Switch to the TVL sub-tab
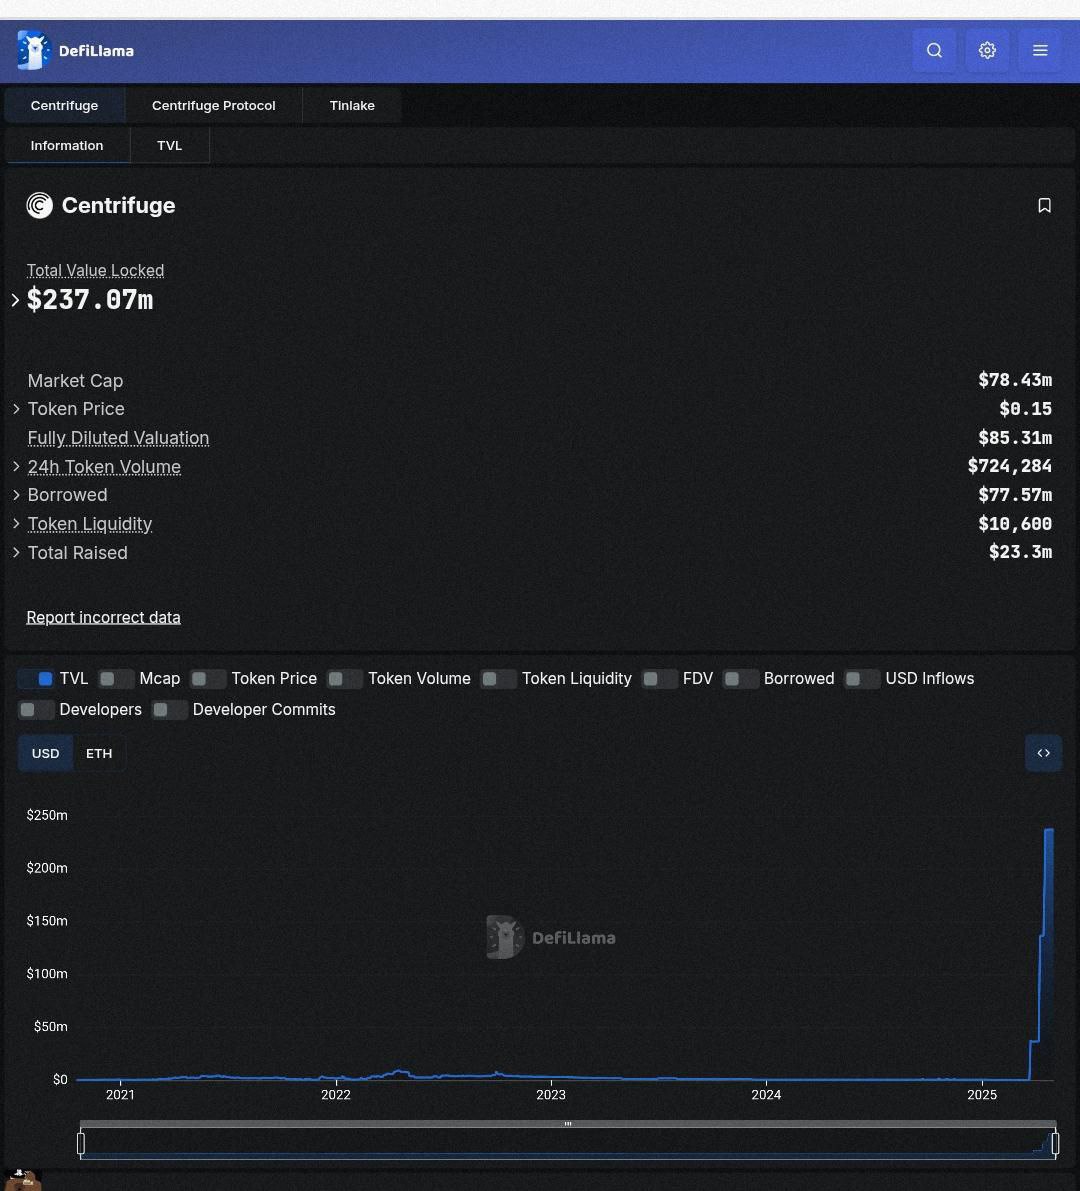 (169, 146)
